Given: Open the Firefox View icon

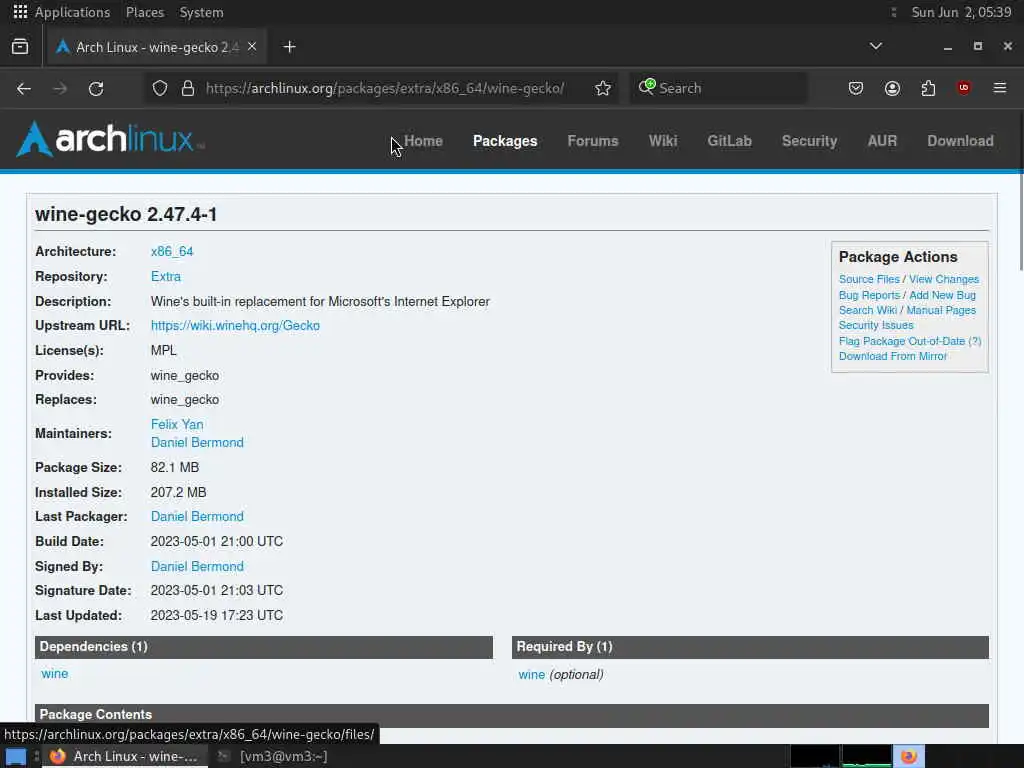Looking at the screenshot, I should point(20,47).
